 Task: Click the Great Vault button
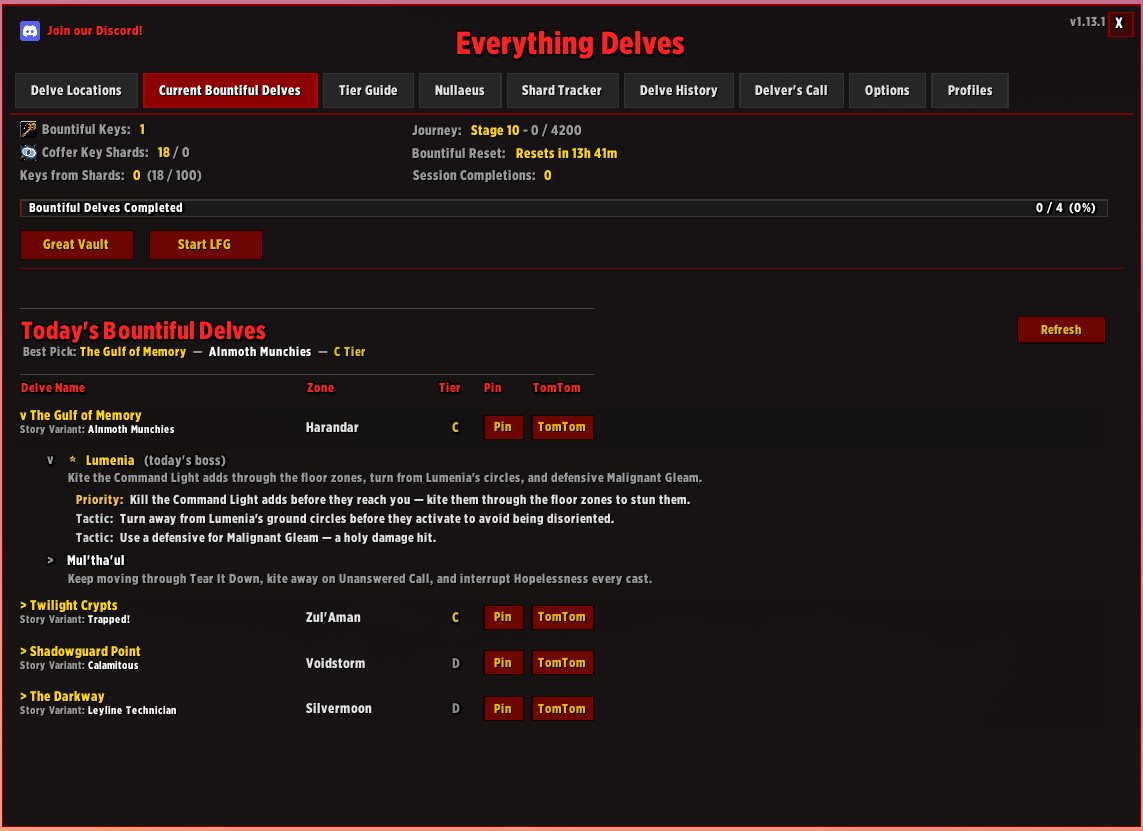(x=77, y=245)
